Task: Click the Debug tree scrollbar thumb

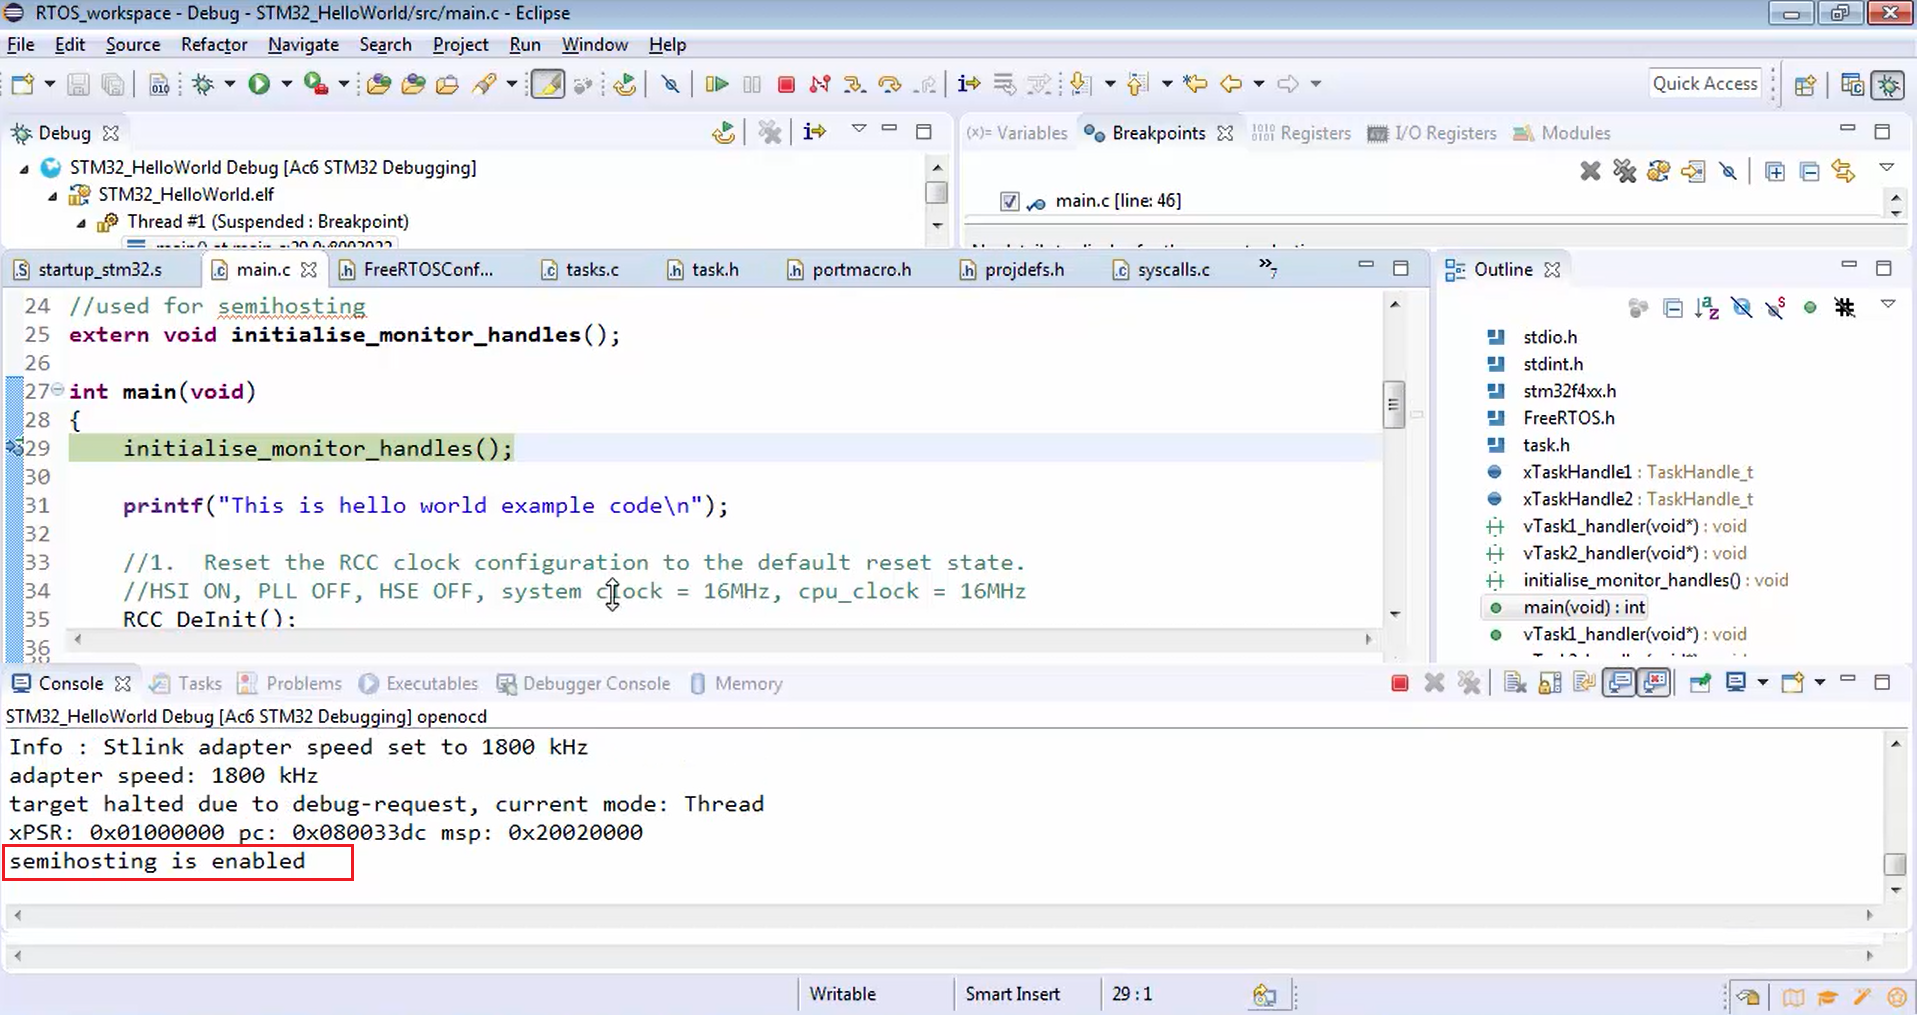Action: [936, 192]
